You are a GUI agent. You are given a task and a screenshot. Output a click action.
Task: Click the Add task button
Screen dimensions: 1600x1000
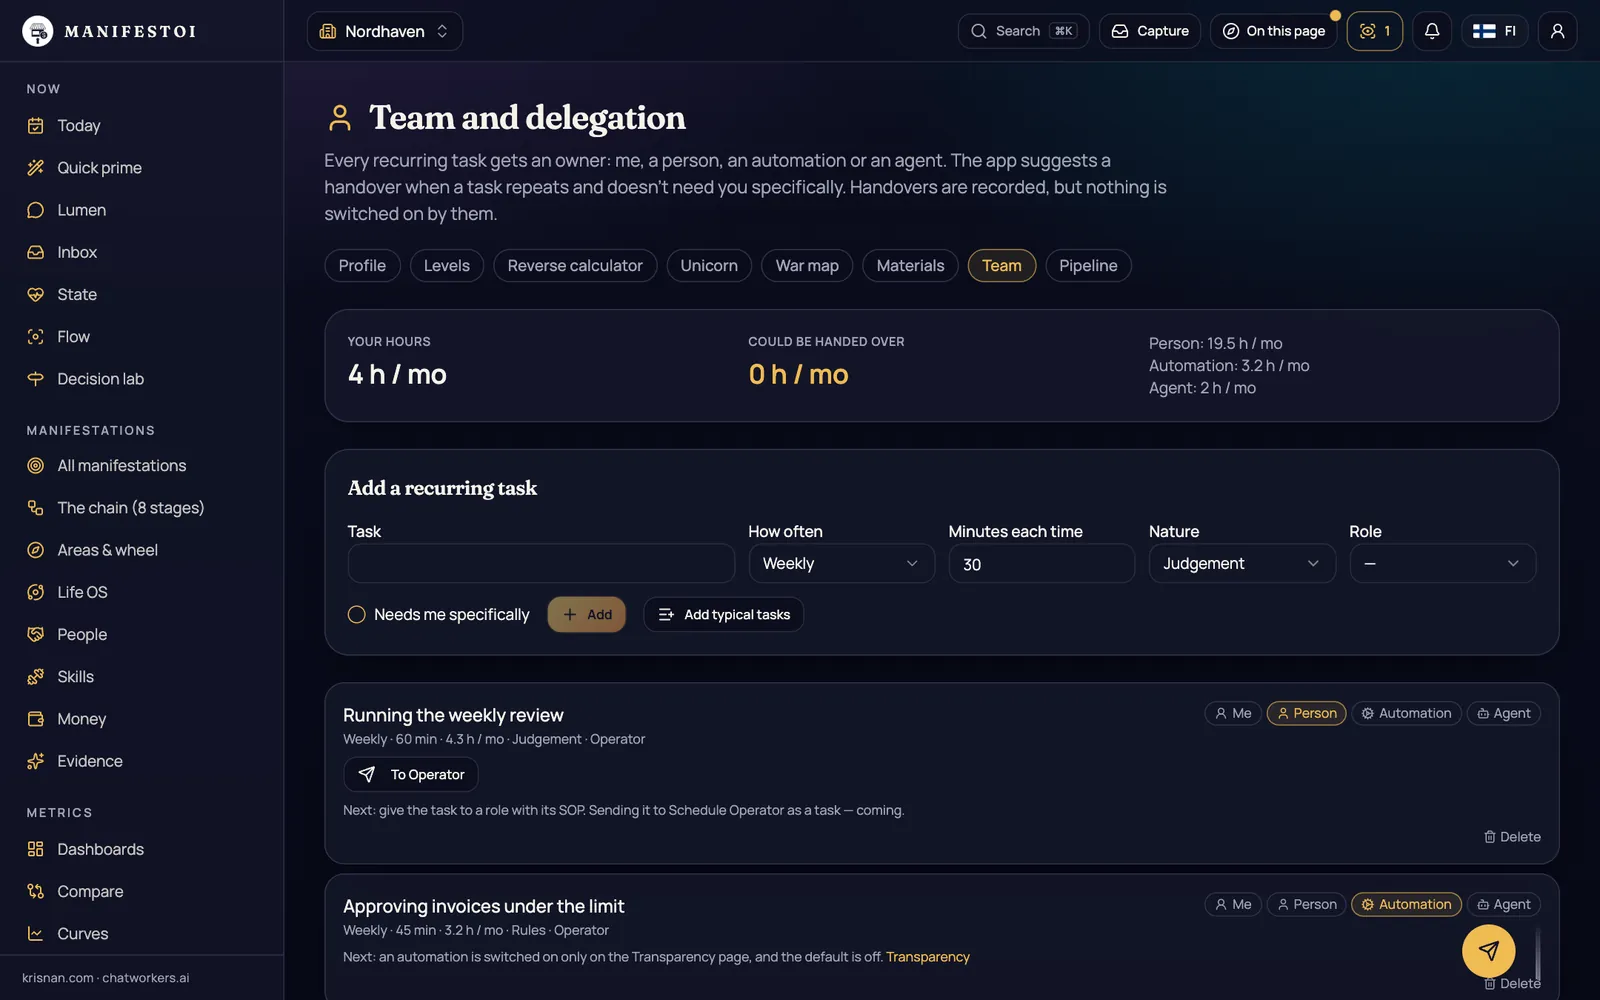587,615
